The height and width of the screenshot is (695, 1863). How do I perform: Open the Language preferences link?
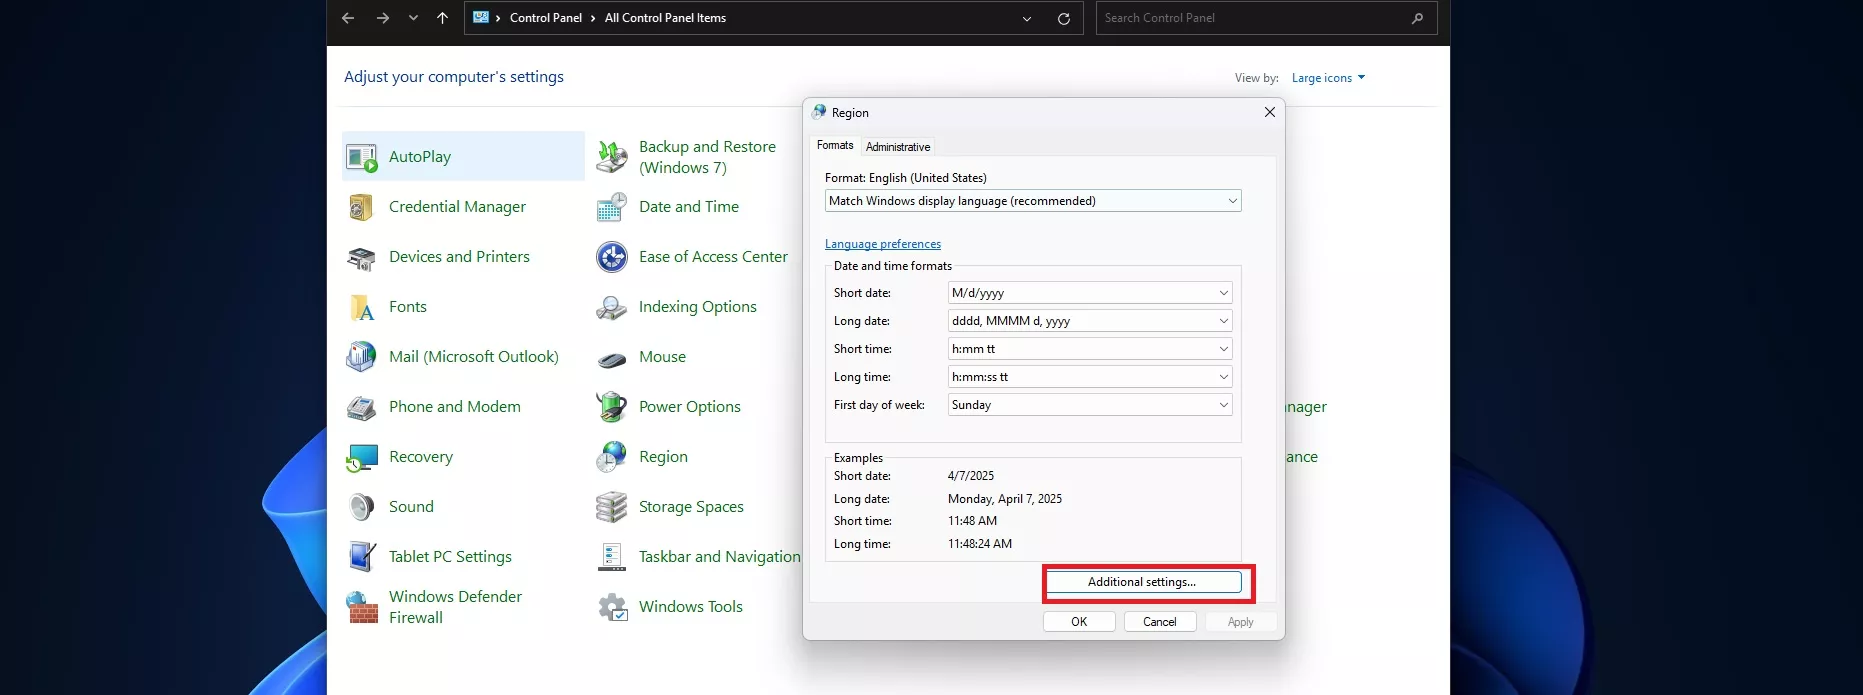tap(882, 244)
